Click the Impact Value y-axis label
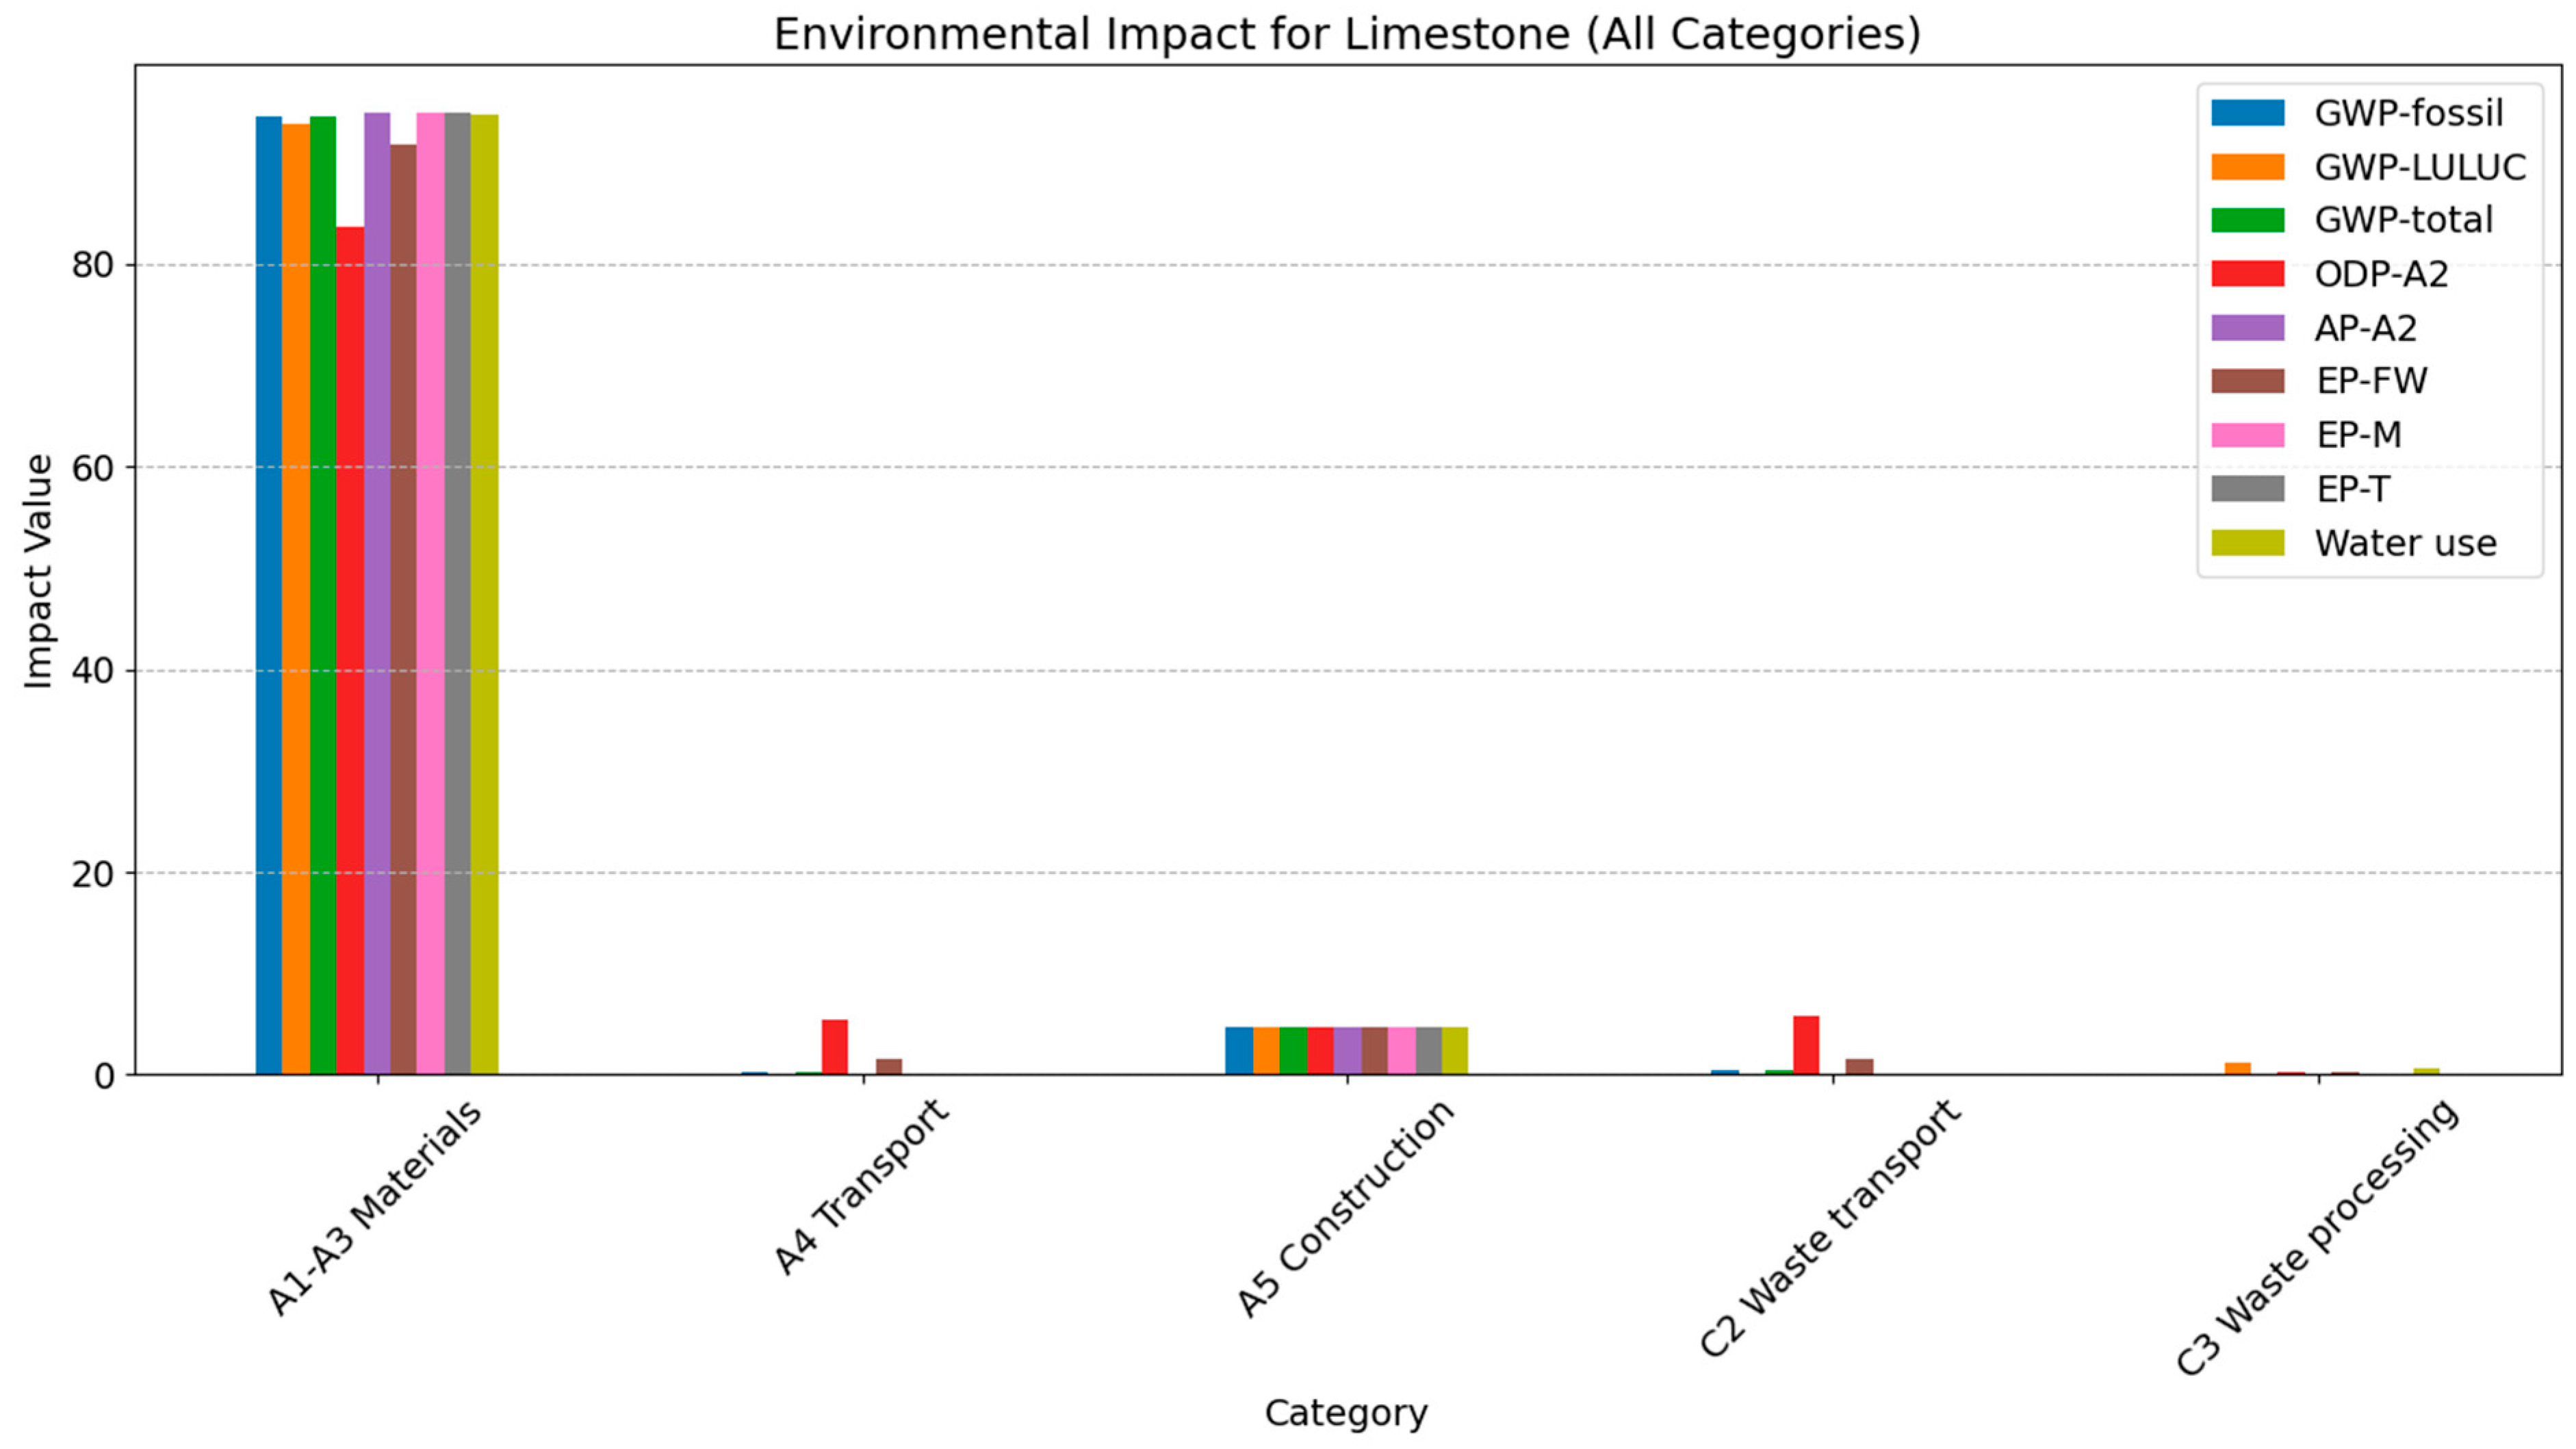The width and height of the screenshot is (2576, 1449). [x=38, y=571]
